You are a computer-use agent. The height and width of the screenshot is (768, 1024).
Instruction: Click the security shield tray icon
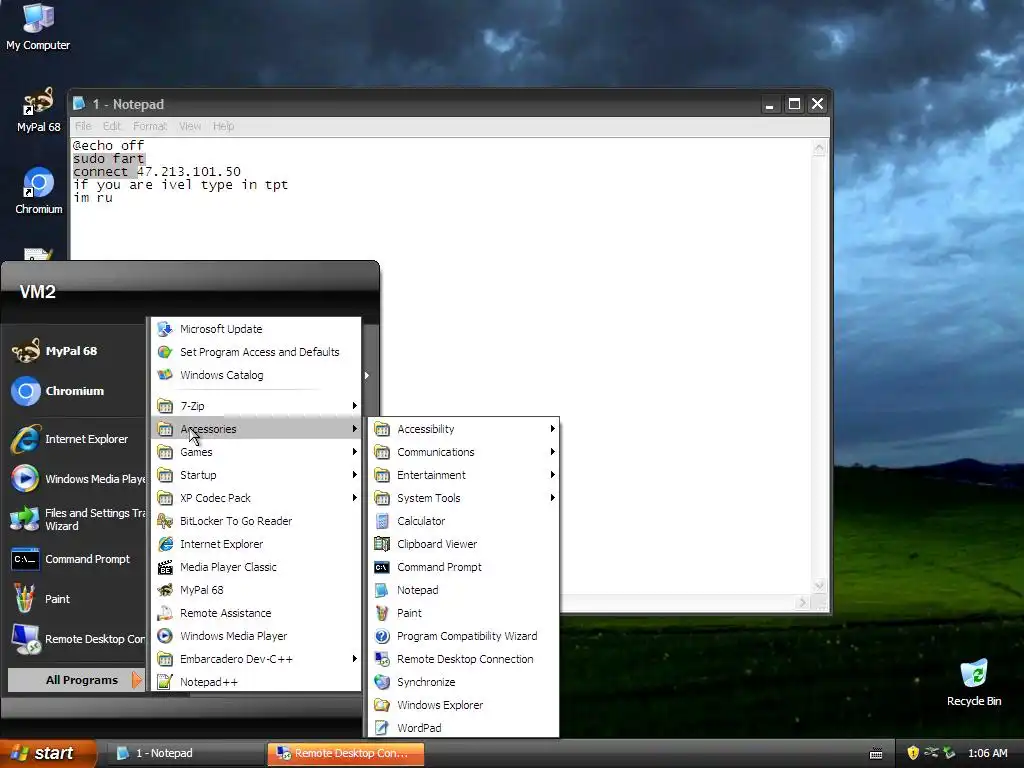coord(913,753)
